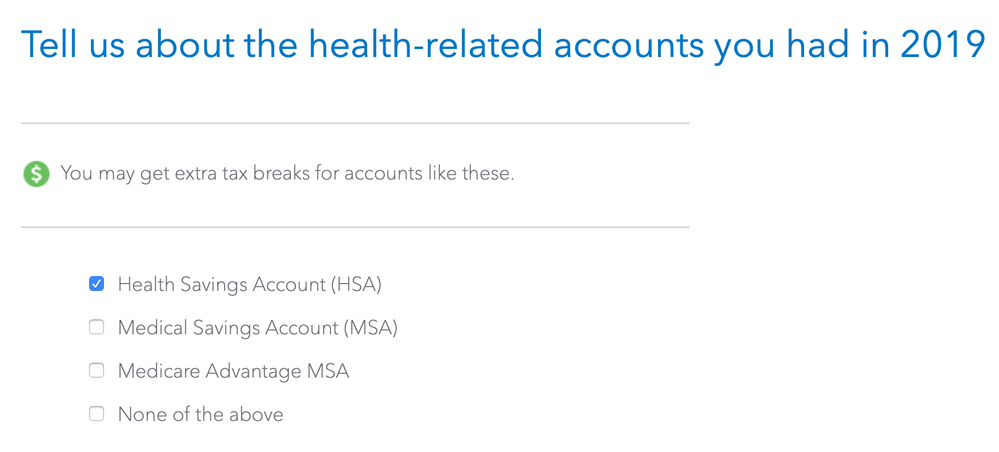The image size is (999, 452).
Task: Tick the Medicare Advantage MSA checkbox
Action: 96,371
